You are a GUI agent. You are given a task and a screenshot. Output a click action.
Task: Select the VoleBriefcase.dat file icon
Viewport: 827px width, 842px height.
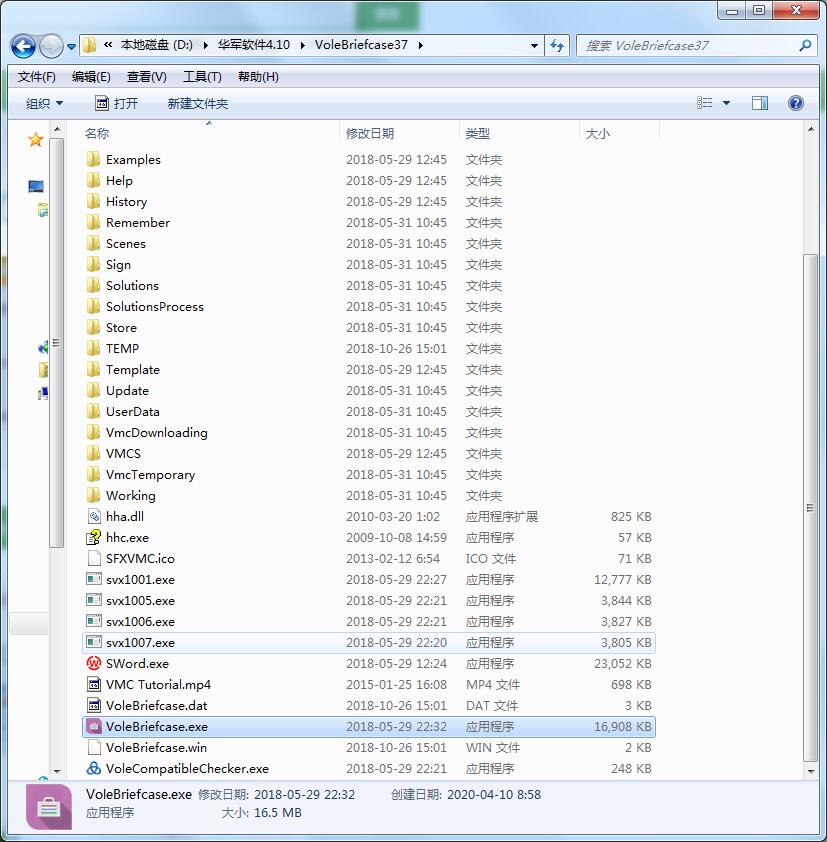click(93, 705)
